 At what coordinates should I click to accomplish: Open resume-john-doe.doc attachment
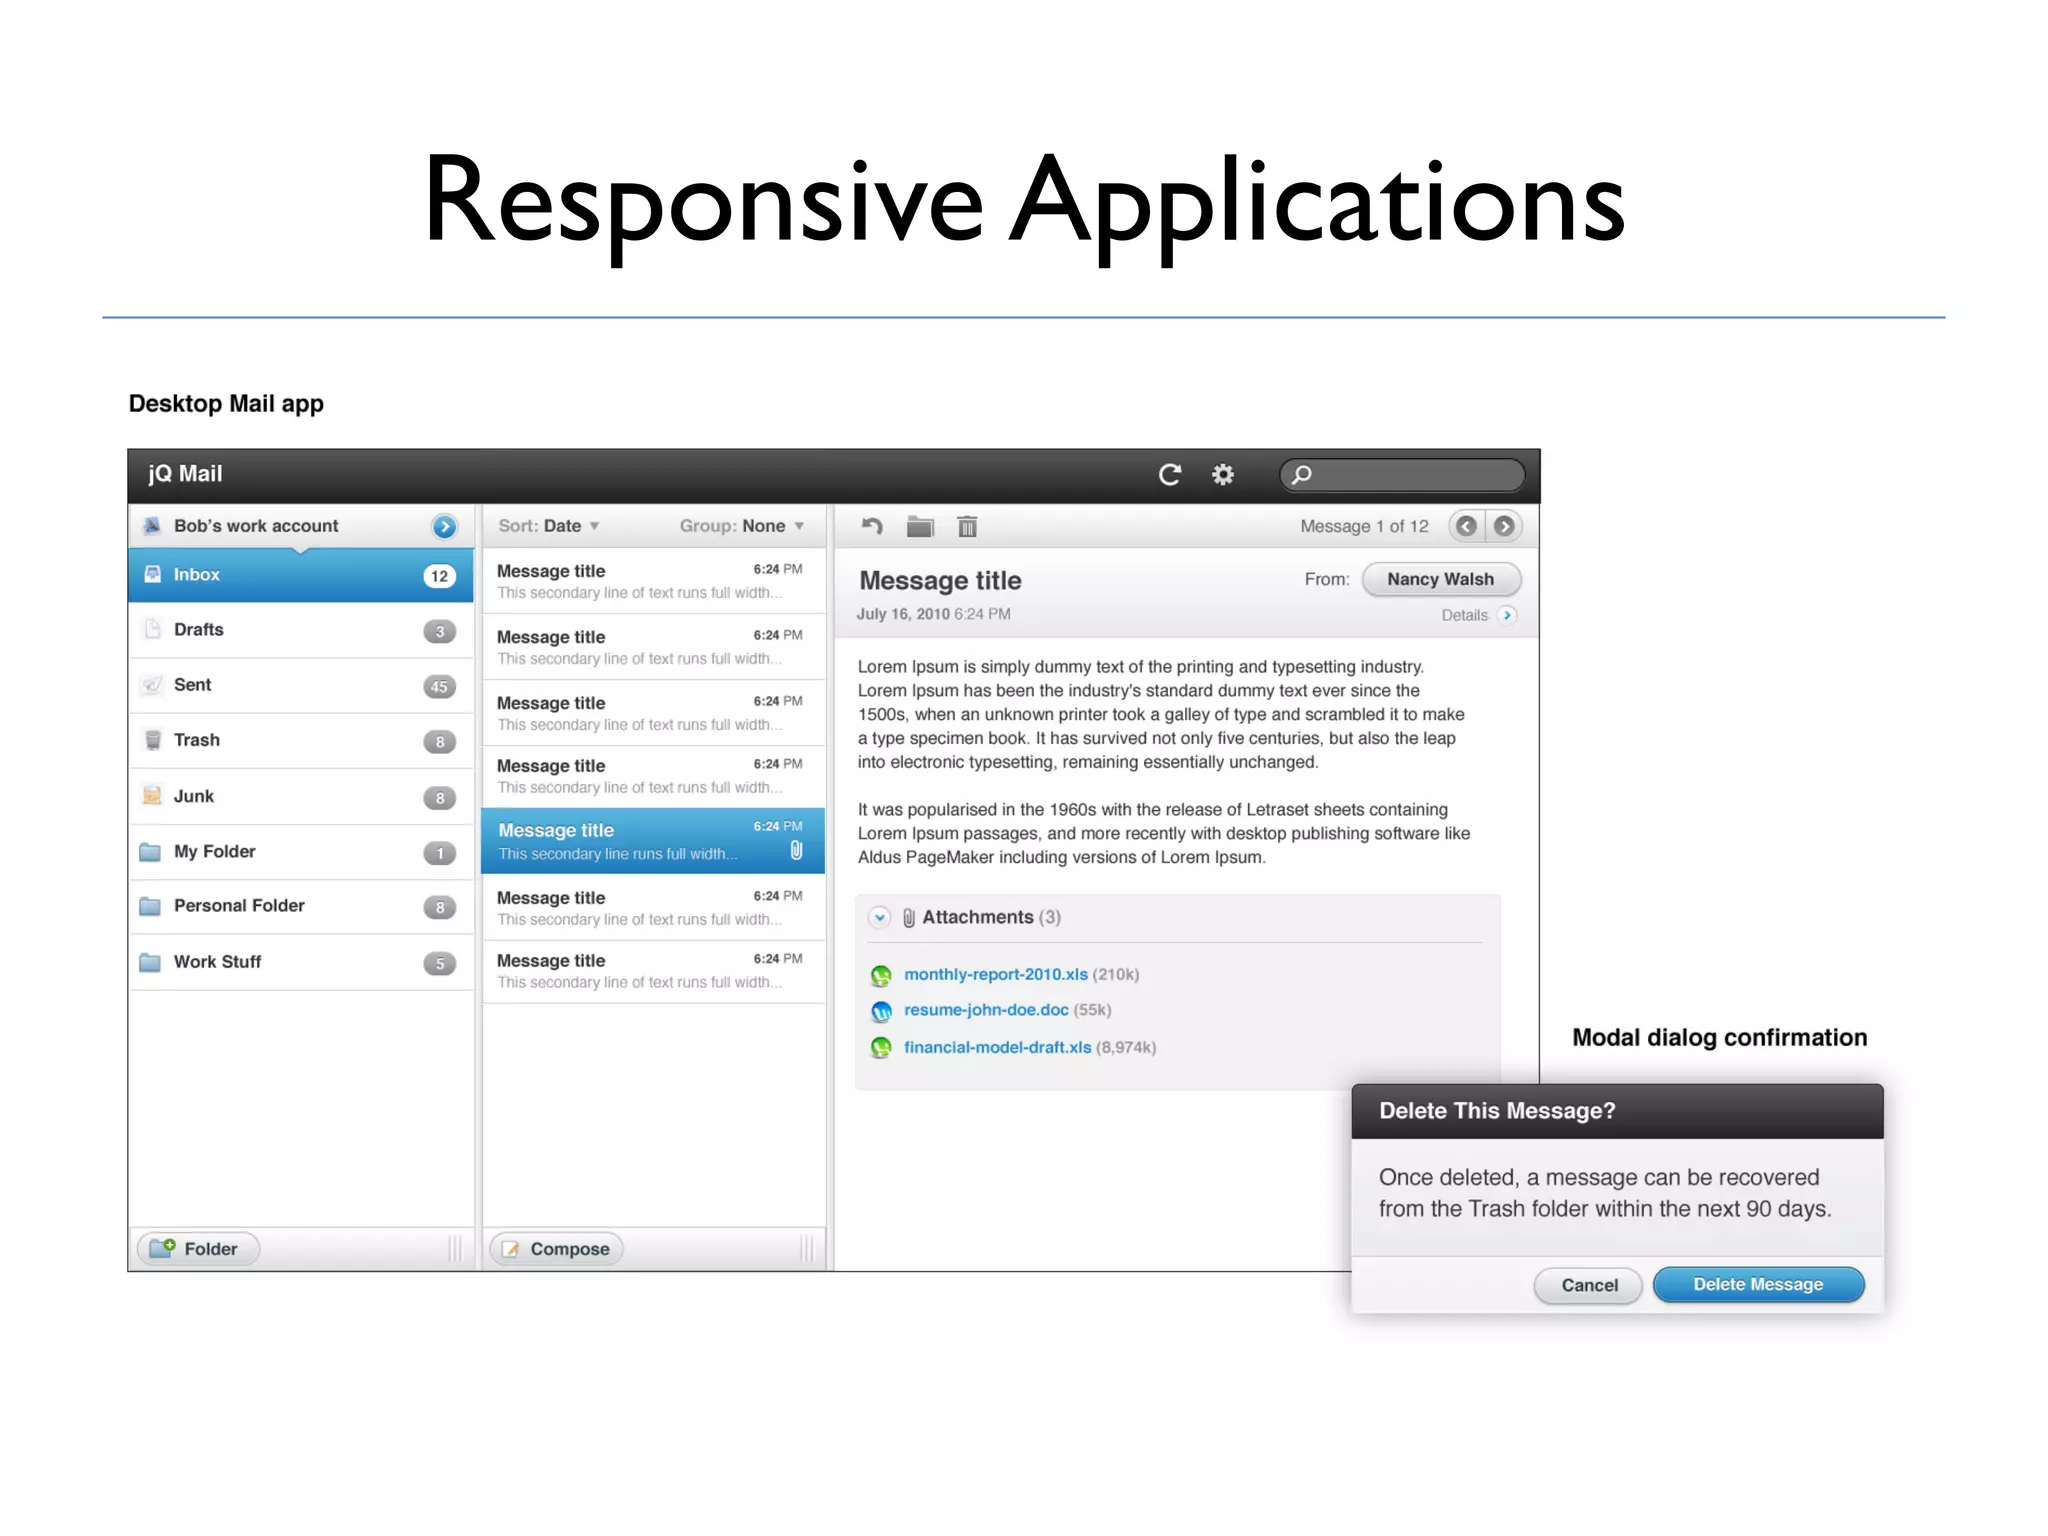pos(986,1010)
